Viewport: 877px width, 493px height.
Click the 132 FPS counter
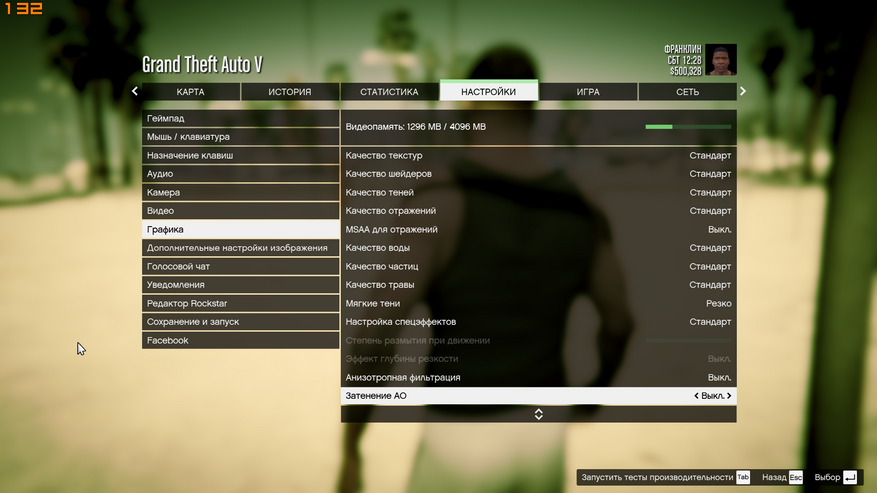click(23, 8)
